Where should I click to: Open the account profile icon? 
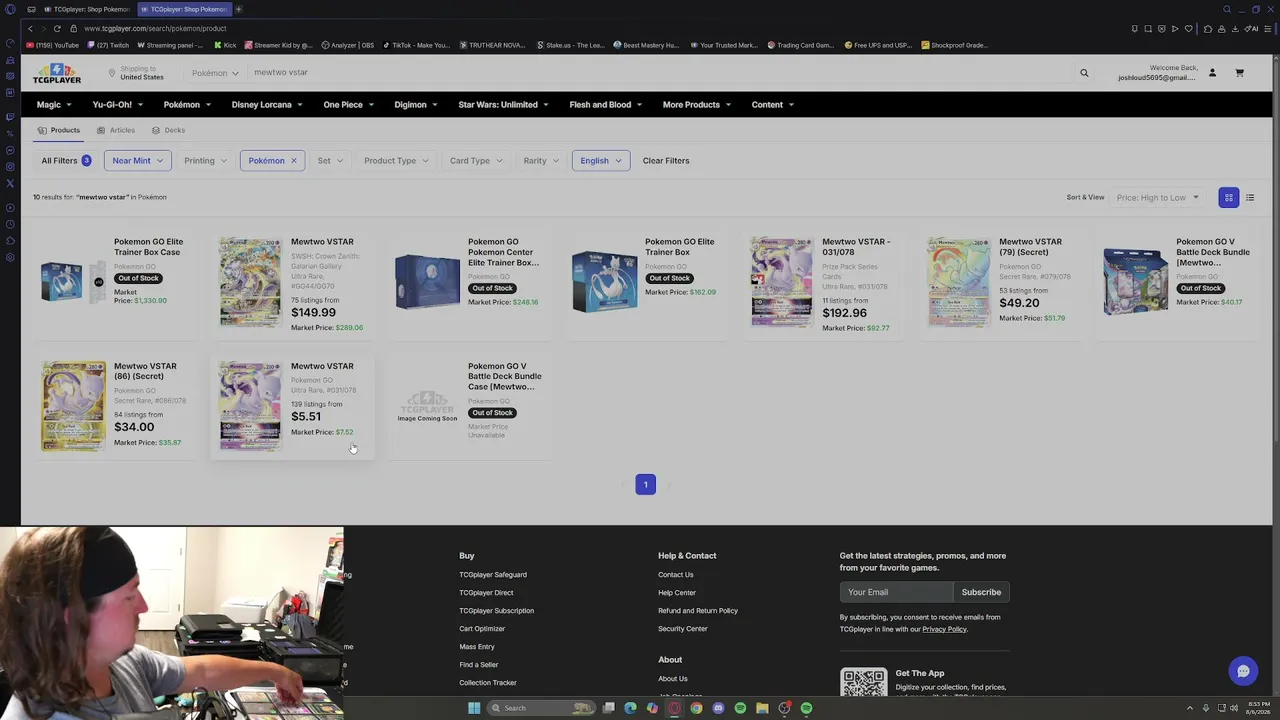[1212, 72]
